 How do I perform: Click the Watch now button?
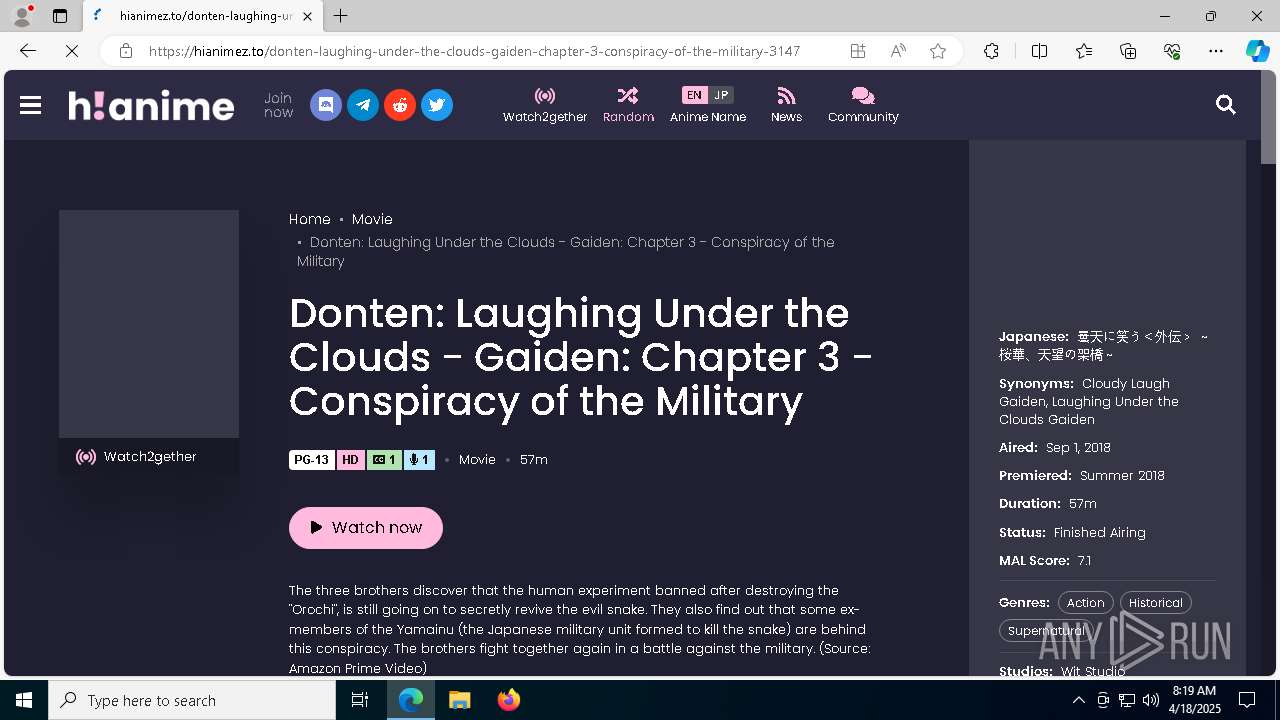coord(366,528)
